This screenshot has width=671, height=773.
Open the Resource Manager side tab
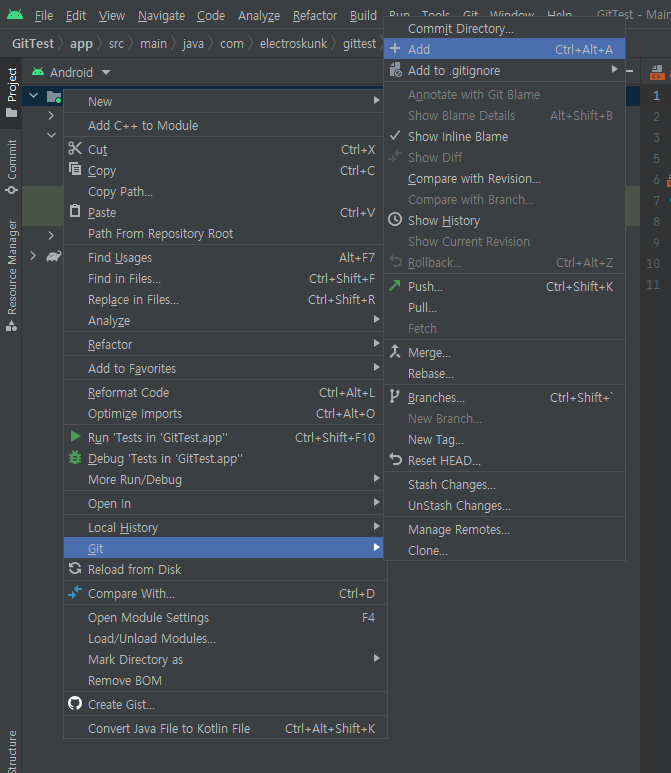[12, 275]
